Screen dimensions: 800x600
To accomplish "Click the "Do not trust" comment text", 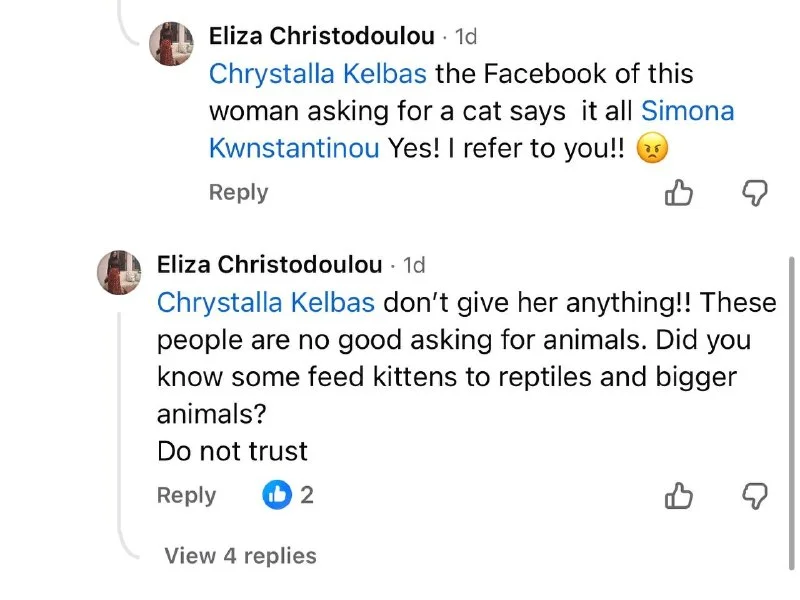I will click(232, 451).
